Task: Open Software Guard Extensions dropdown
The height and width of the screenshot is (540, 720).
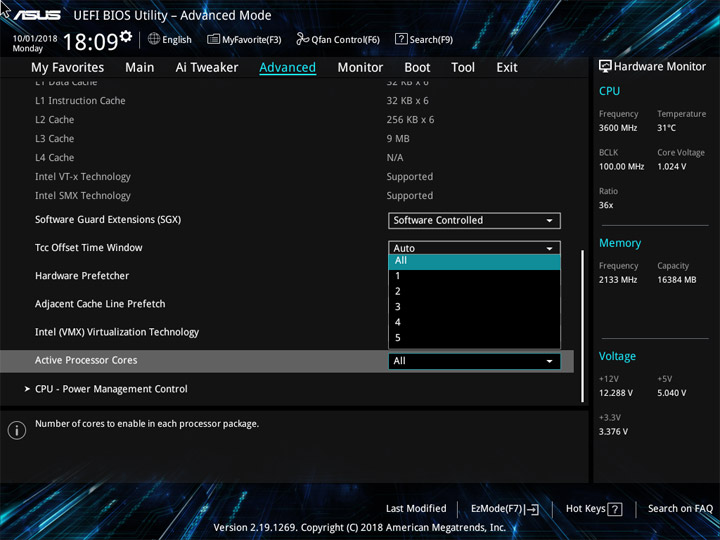Action: 474,220
